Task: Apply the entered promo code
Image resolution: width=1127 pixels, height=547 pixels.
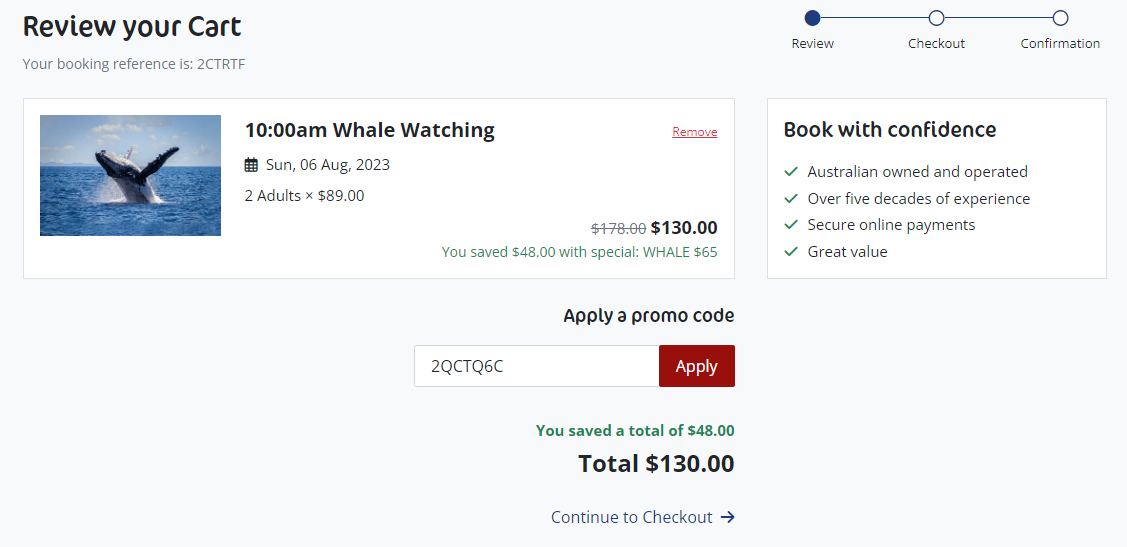Action: point(696,366)
